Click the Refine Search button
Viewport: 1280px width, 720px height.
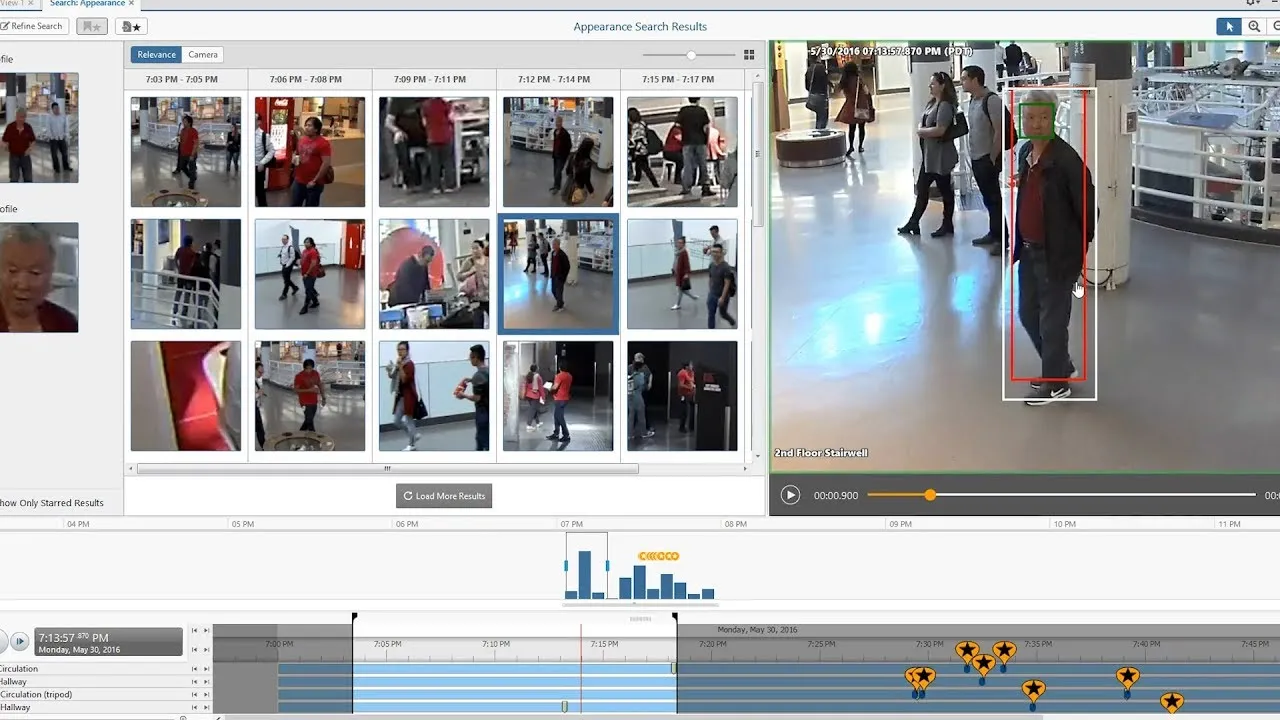34,26
